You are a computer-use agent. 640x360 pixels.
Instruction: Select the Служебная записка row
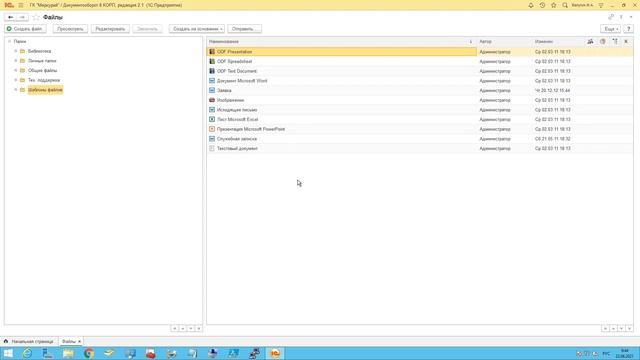tap(420, 139)
